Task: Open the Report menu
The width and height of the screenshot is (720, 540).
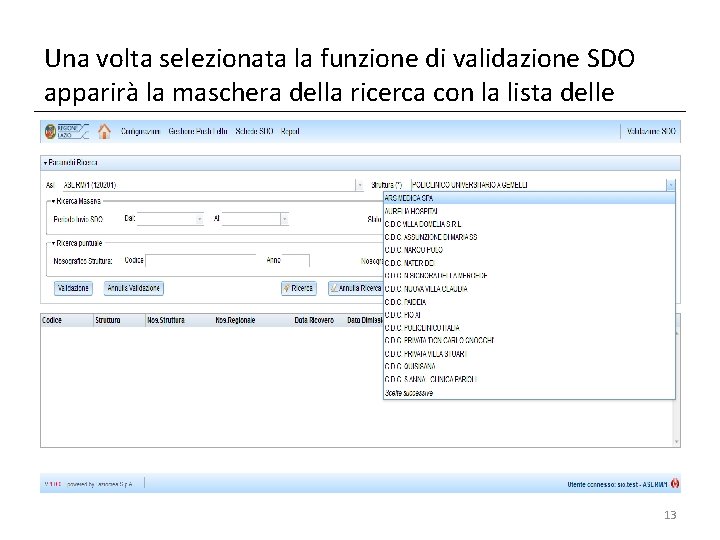Action: point(290,131)
